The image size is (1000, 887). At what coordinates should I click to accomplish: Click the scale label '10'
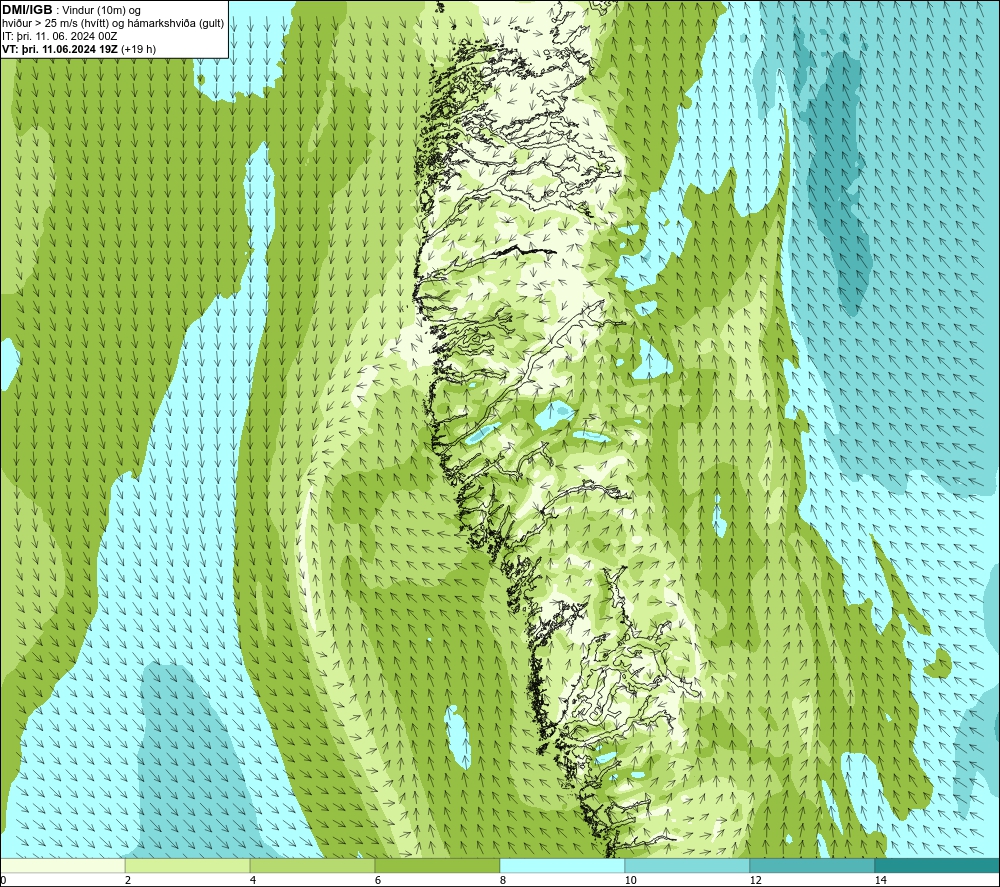point(631,880)
